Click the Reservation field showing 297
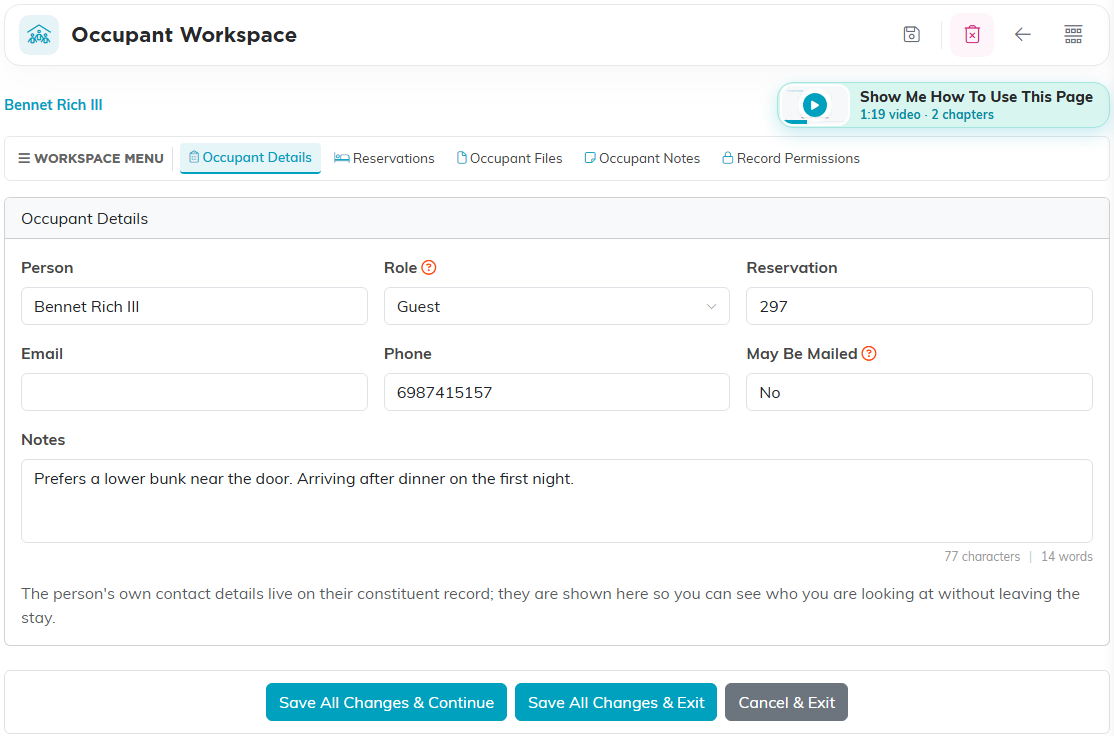The image size is (1114, 736). point(919,306)
